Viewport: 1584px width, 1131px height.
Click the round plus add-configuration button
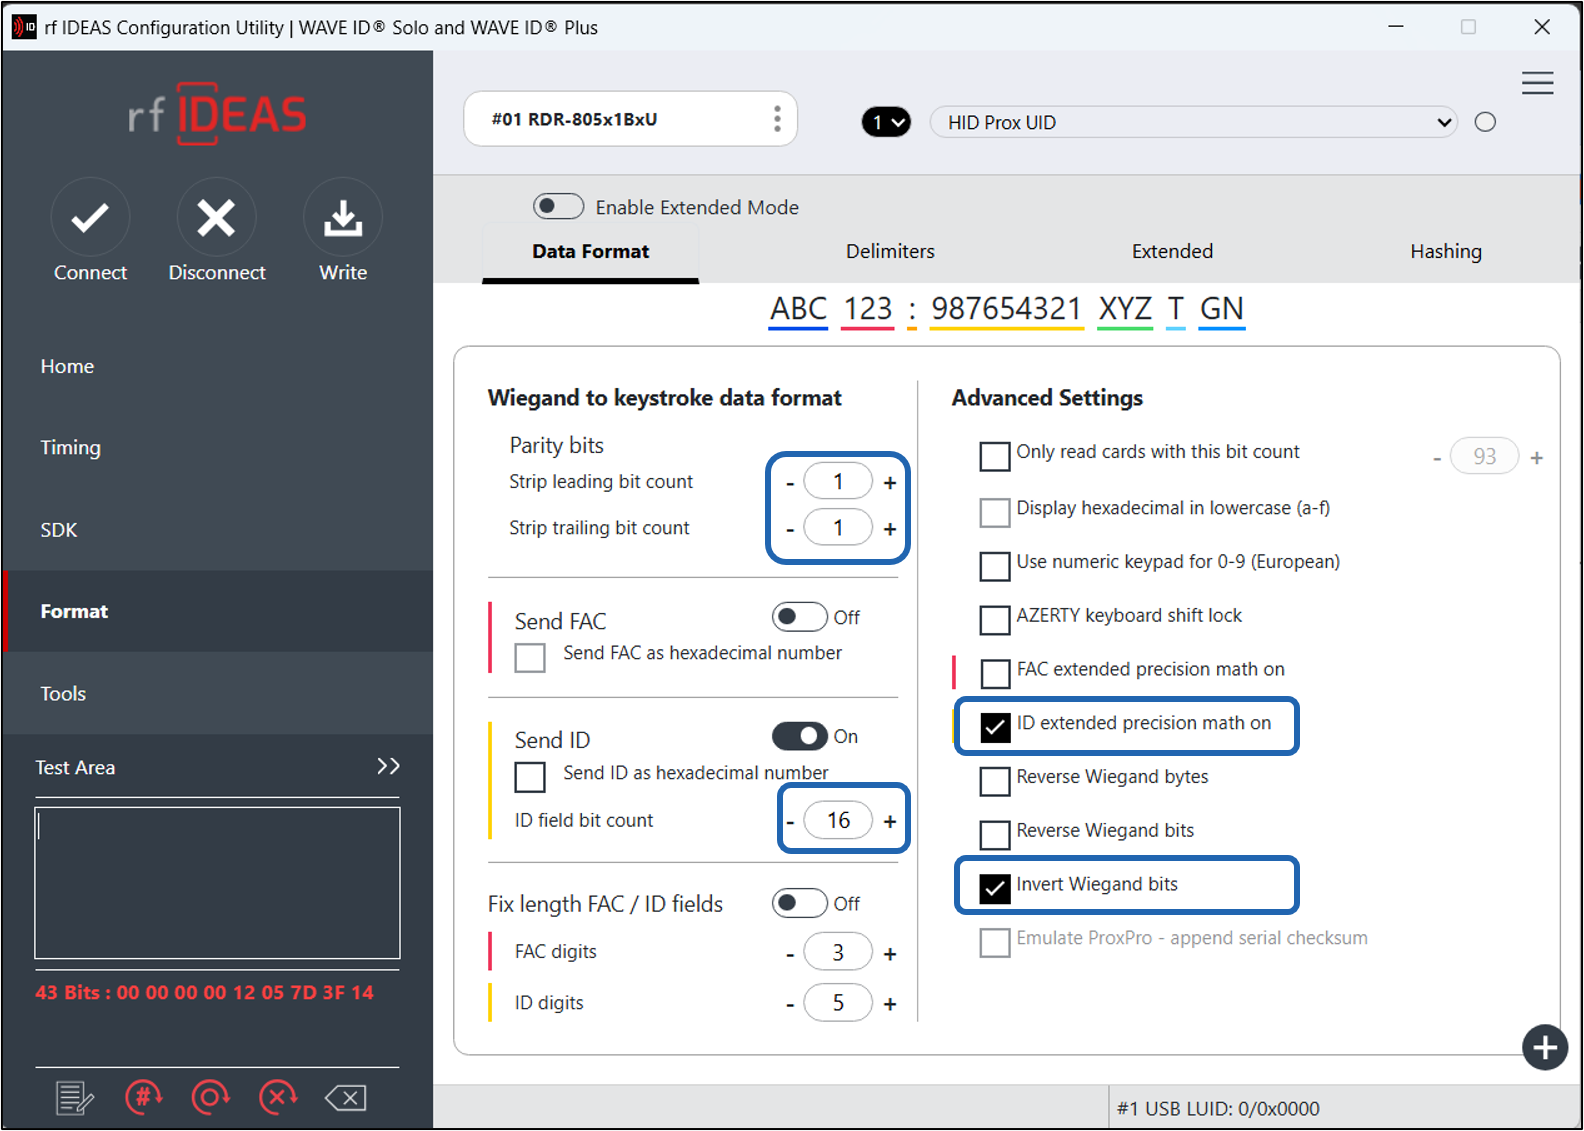point(1545,1047)
